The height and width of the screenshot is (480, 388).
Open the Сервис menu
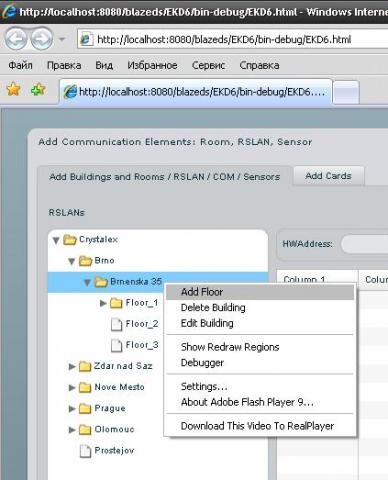pyautogui.click(x=208, y=65)
